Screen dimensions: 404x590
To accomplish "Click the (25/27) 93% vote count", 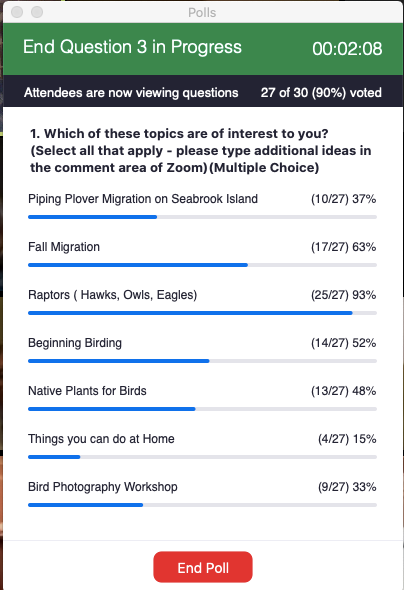I will pyautogui.click(x=343, y=295).
